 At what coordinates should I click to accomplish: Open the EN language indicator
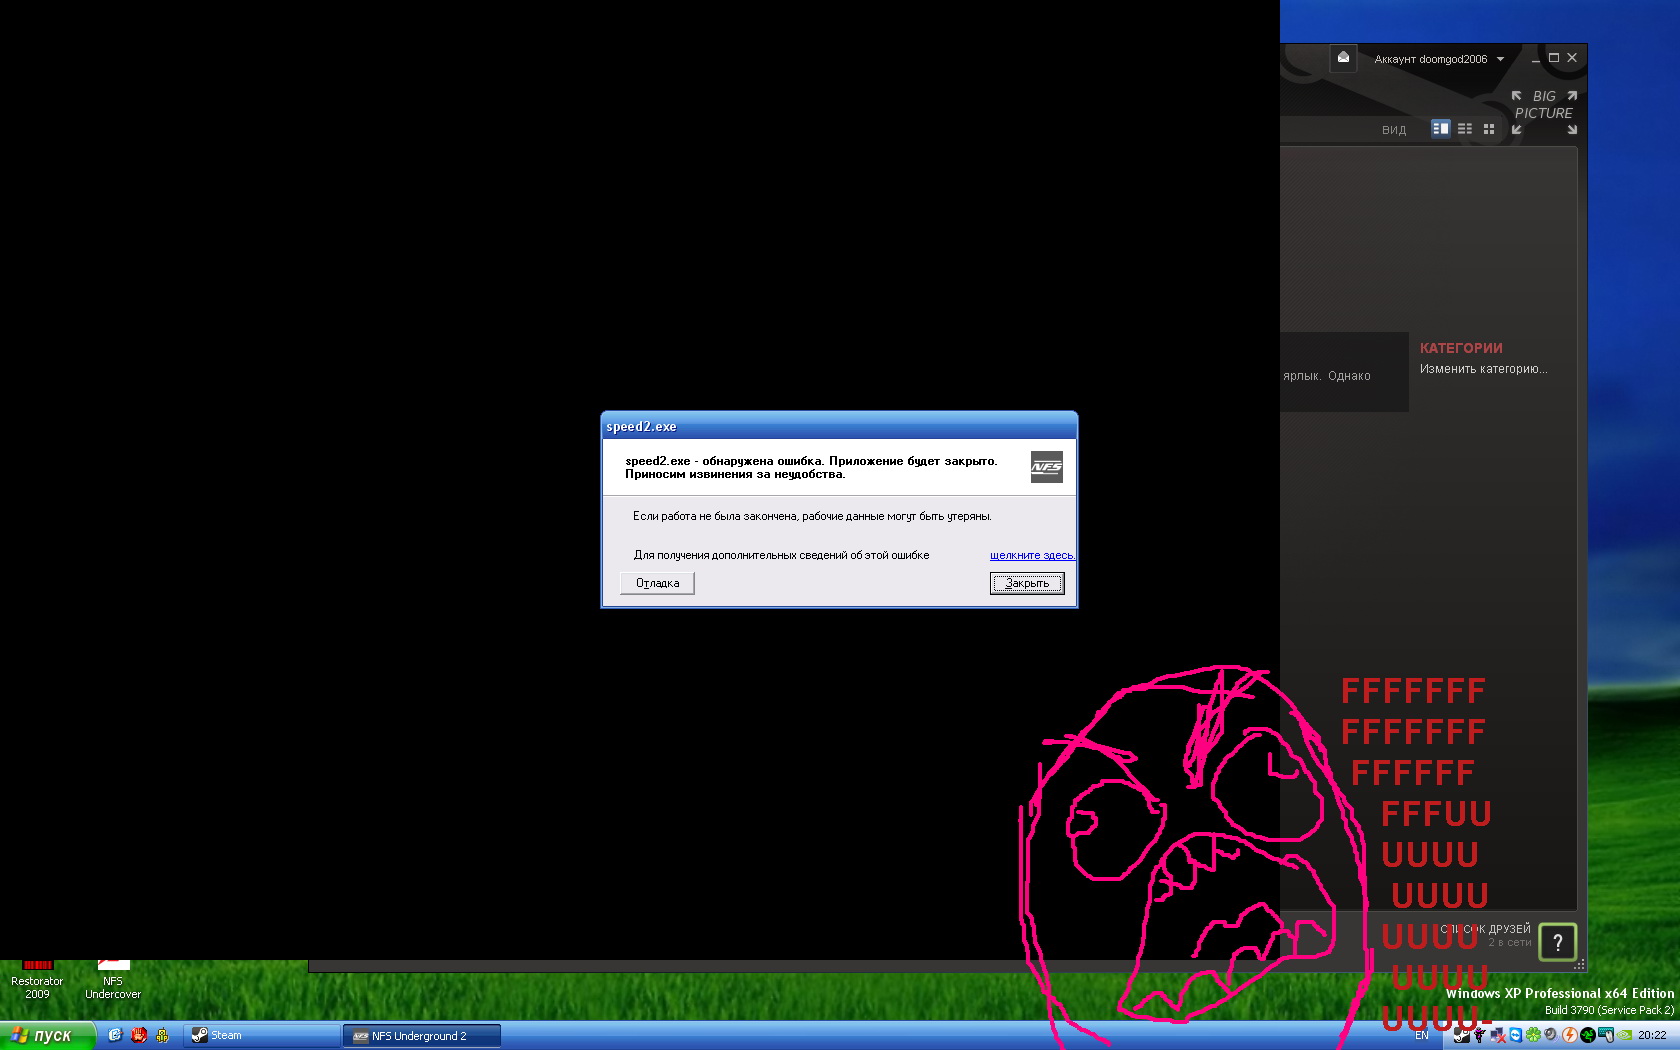click(x=1422, y=1035)
